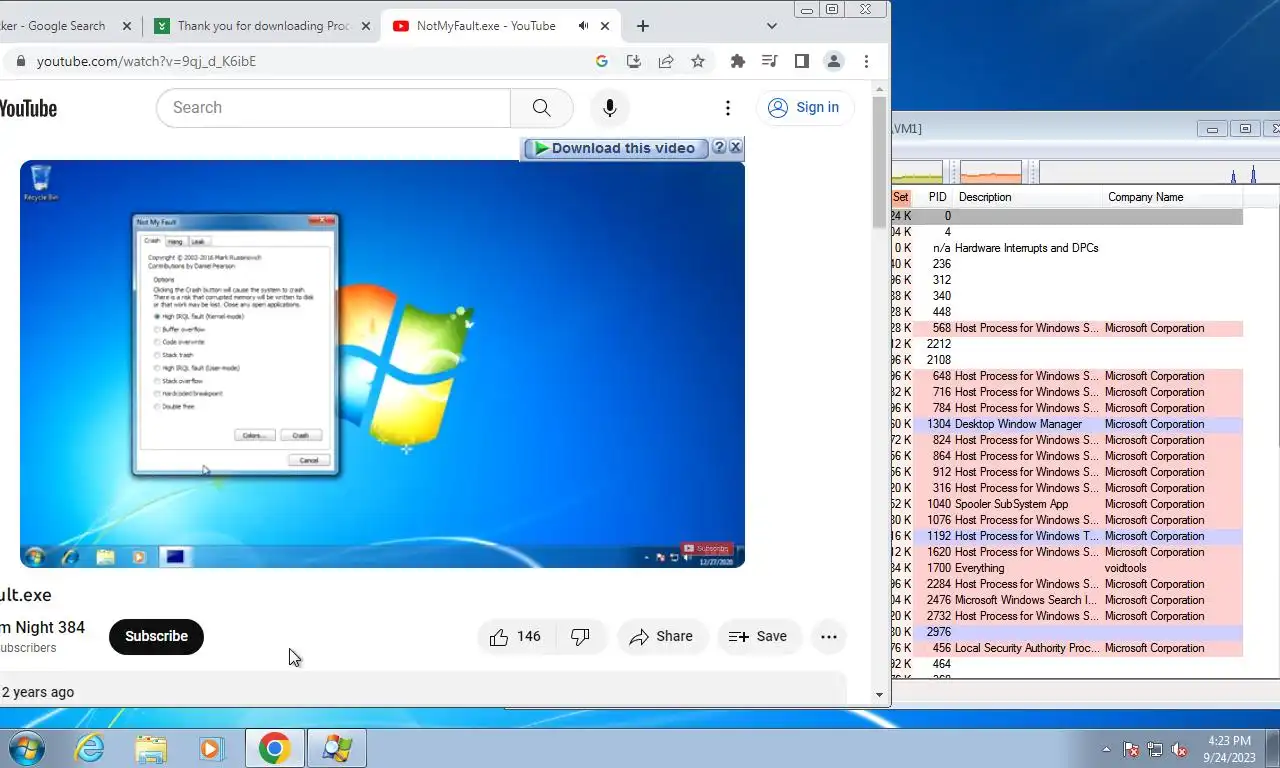Viewport: 1280px width, 768px height.
Task: Click muted volume icon in system tray
Action: pos(1179,749)
